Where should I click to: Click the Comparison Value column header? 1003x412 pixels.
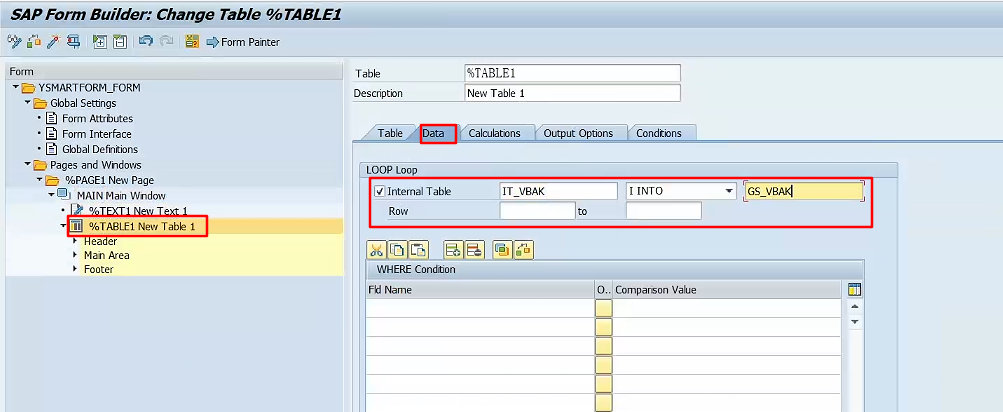tap(727, 290)
